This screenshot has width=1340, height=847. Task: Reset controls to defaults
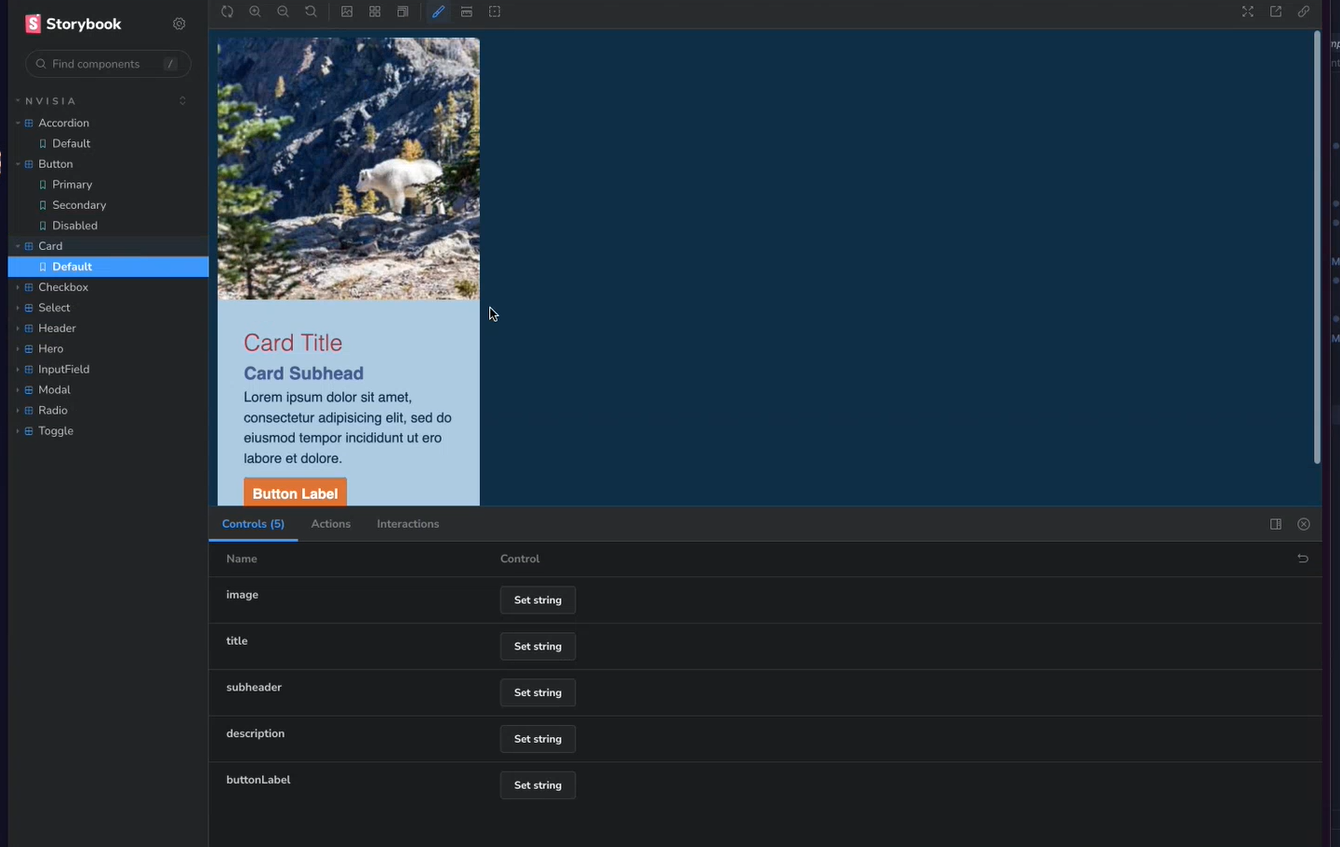click(1302, 559)
